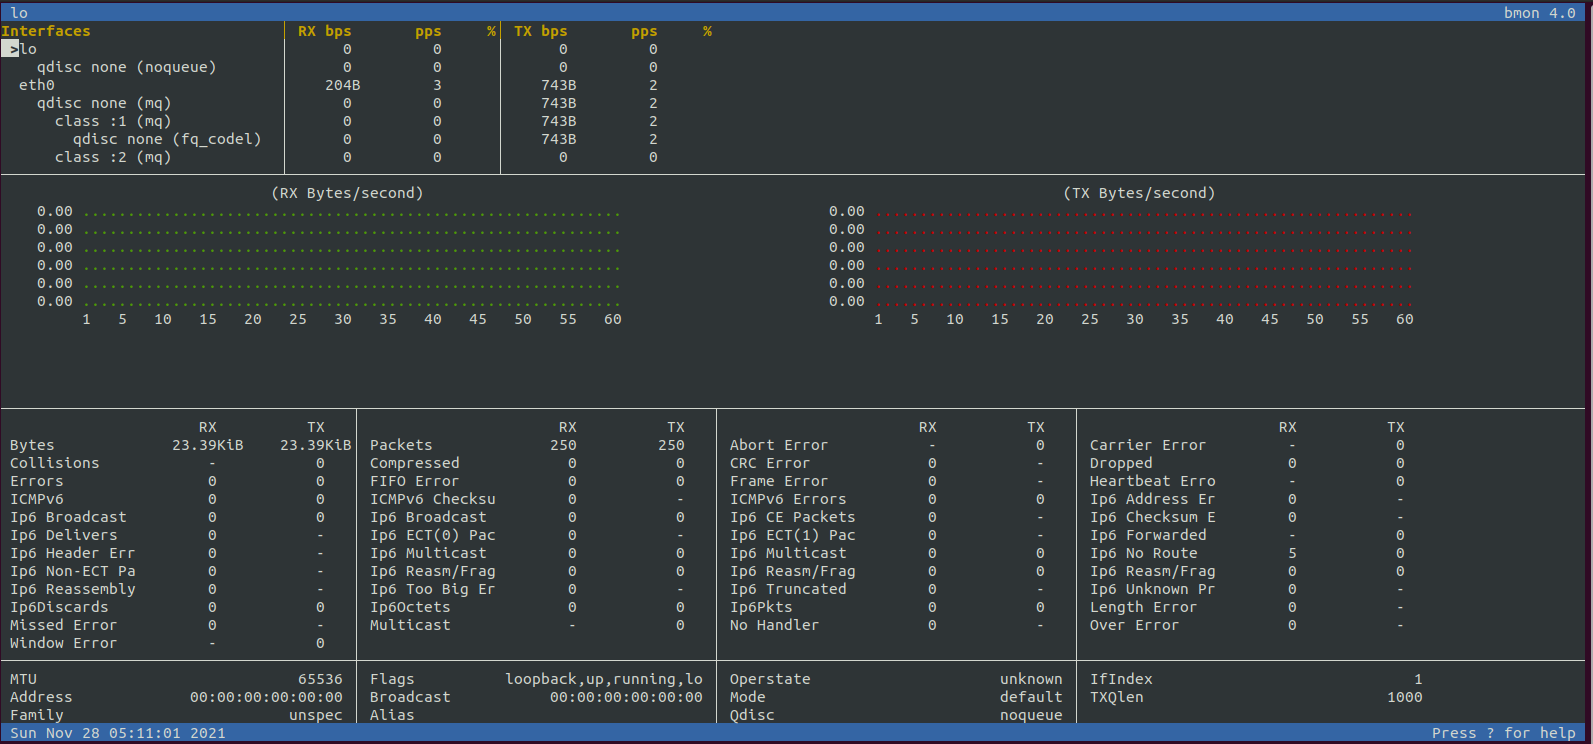1593x744 pixels.
Task: Click the IfIndex label
Action: tap(1121, 679)
